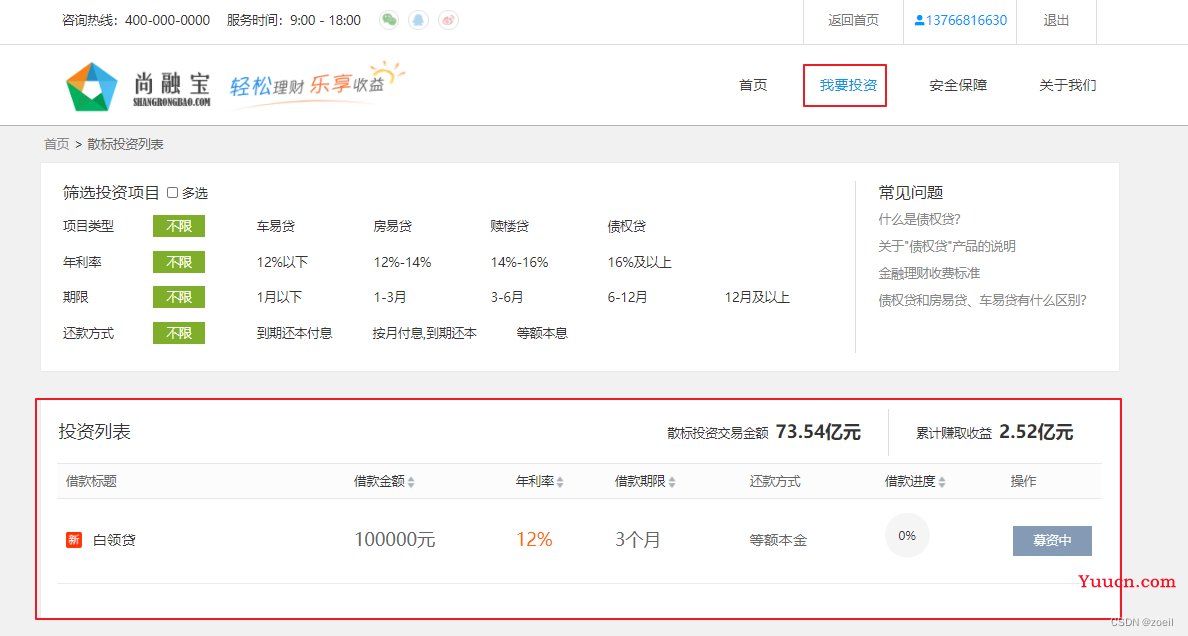Image resolution: width=1188 pixels, height=636 pixels.
Task: Click the 0% progress circle
Action: (907, 535)
